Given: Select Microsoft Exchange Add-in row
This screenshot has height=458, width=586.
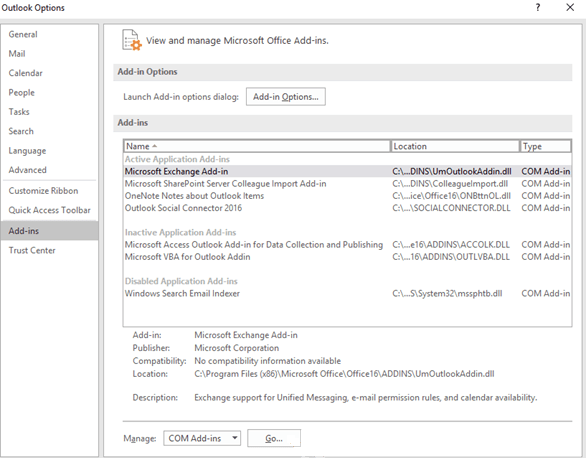Looking at the screenshot, I should [x=347, y=171].
